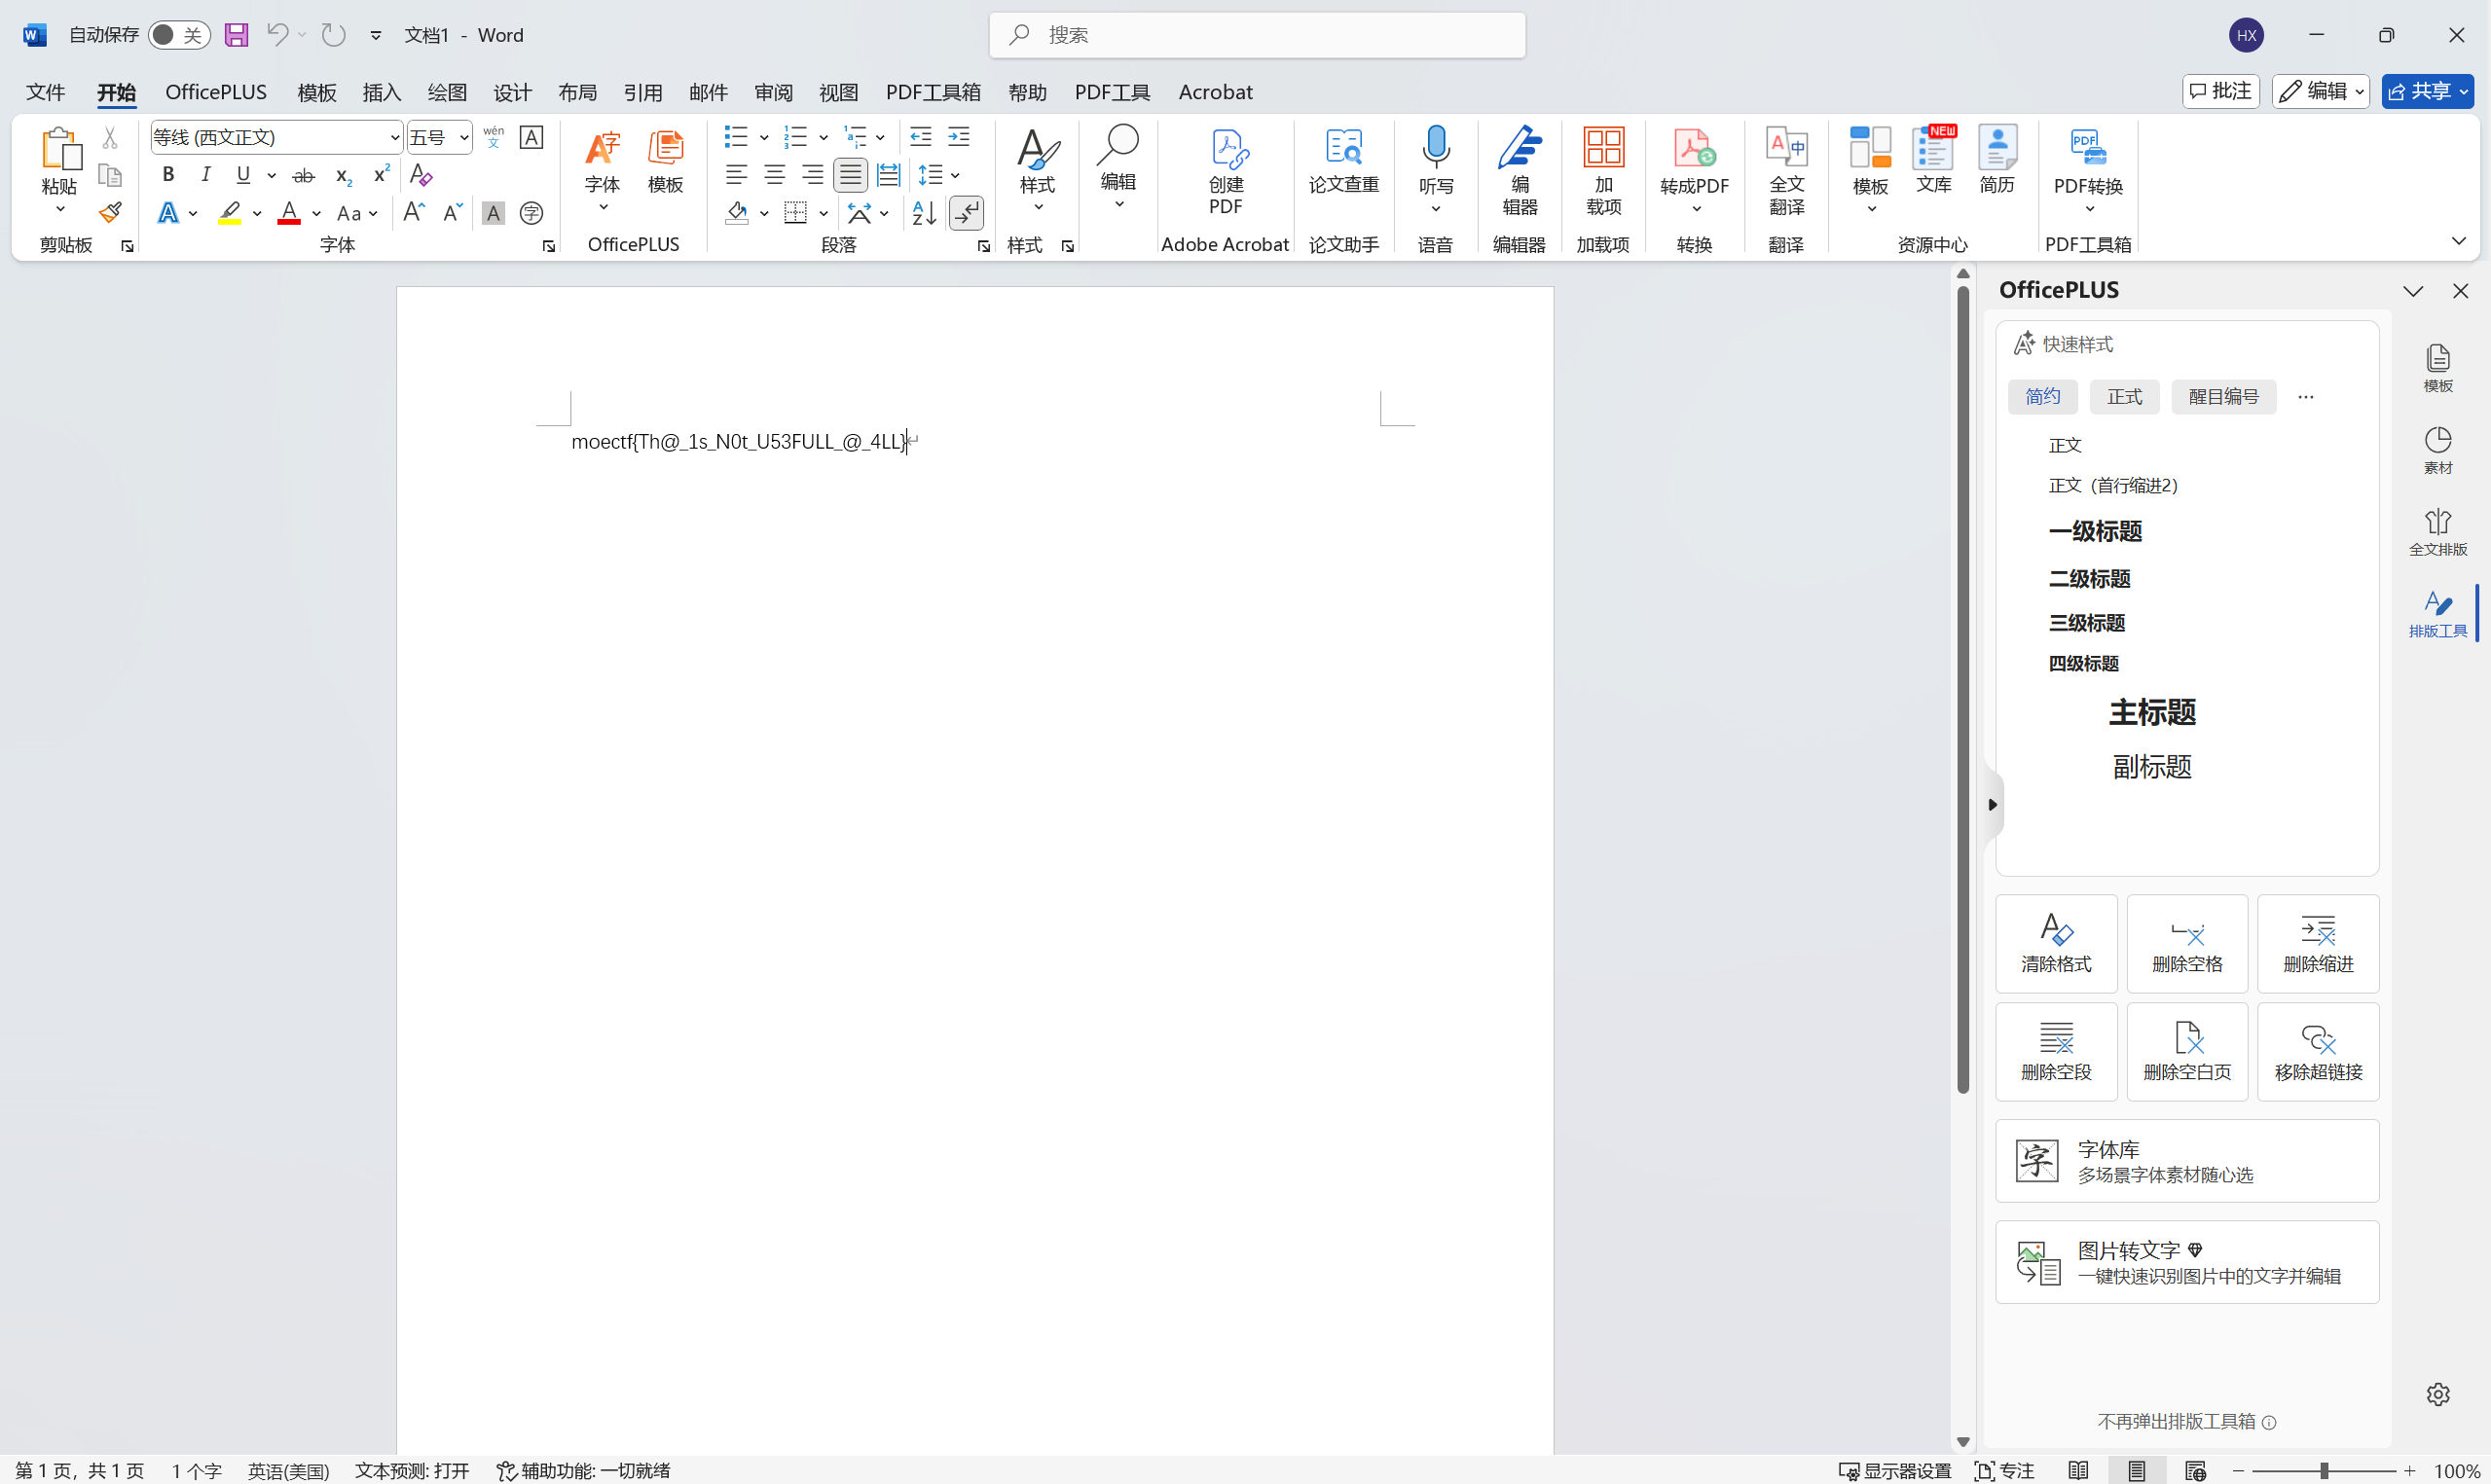Image resolution: width=2491 pixels, height=1484 pixels.
Task: Toggle Strikethrough formatting
Action: (303, 175)
